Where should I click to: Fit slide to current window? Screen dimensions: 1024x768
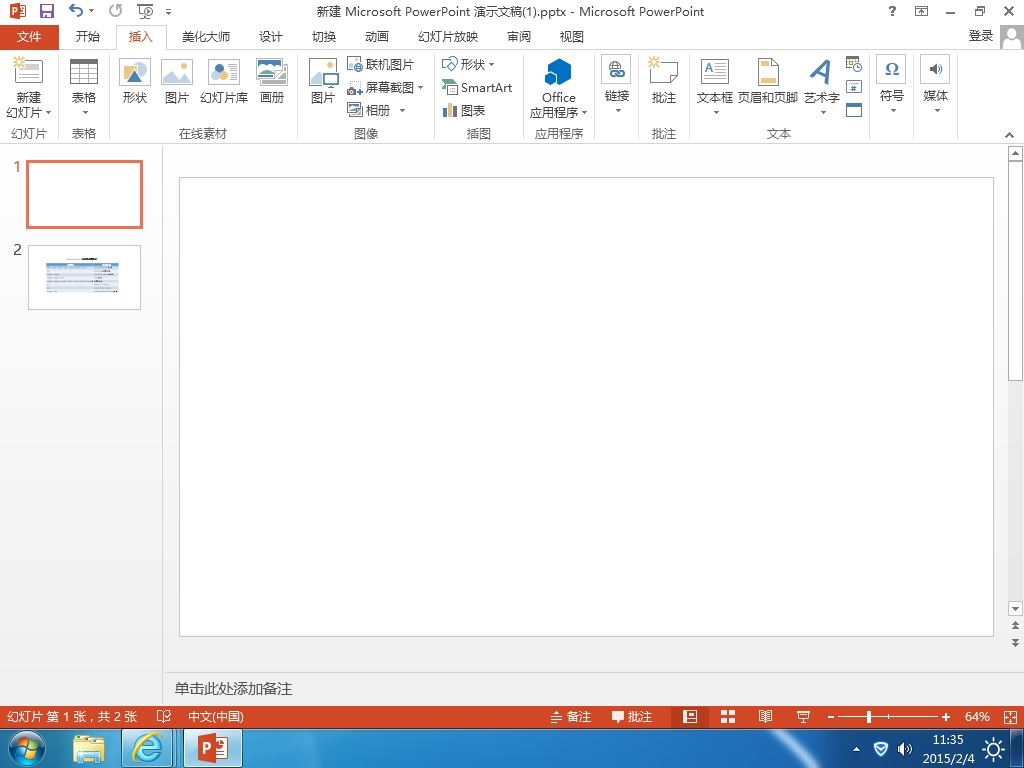tap(1010, 717)
